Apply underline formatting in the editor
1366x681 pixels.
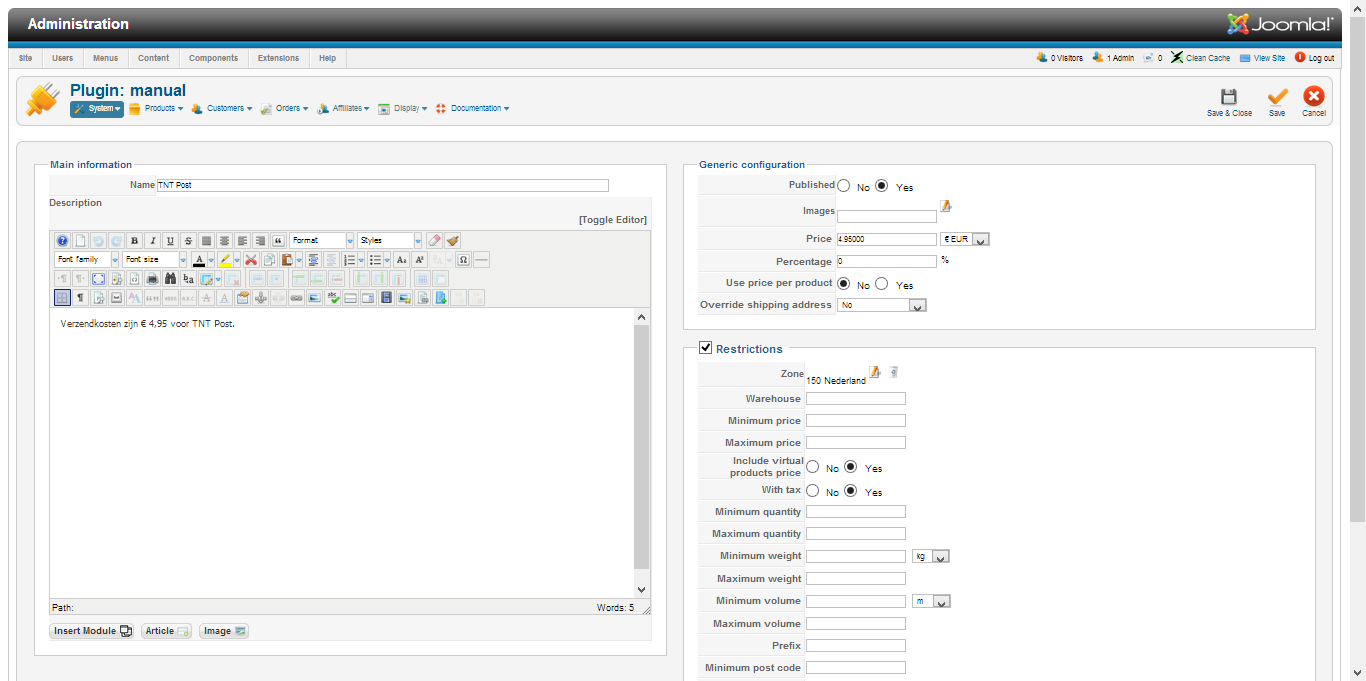click(x=171, y=241)
